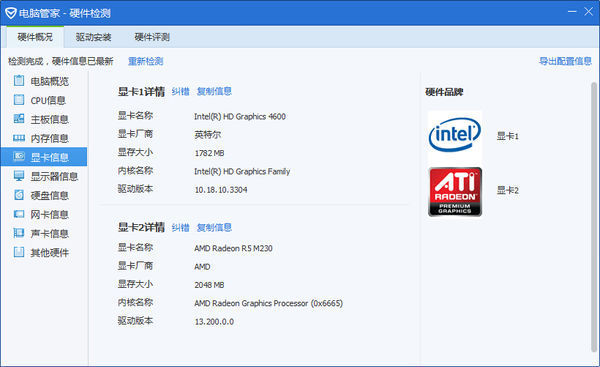
Task: Click the driver version 13.200.0.0
Action: (214, 321)
